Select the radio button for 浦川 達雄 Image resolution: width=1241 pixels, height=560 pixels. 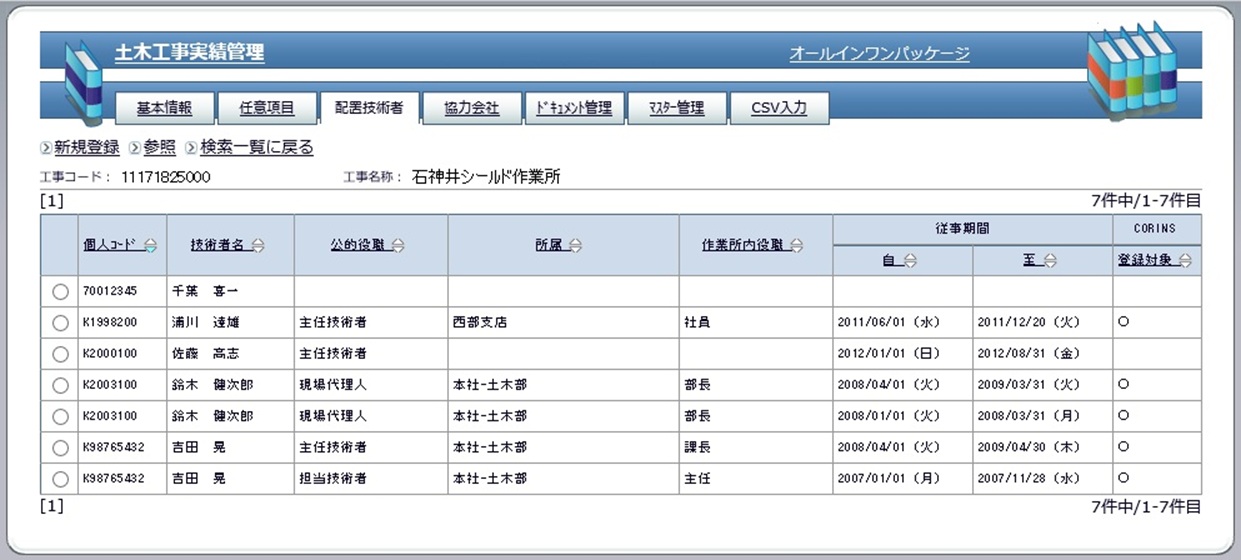tap(60, 323)
